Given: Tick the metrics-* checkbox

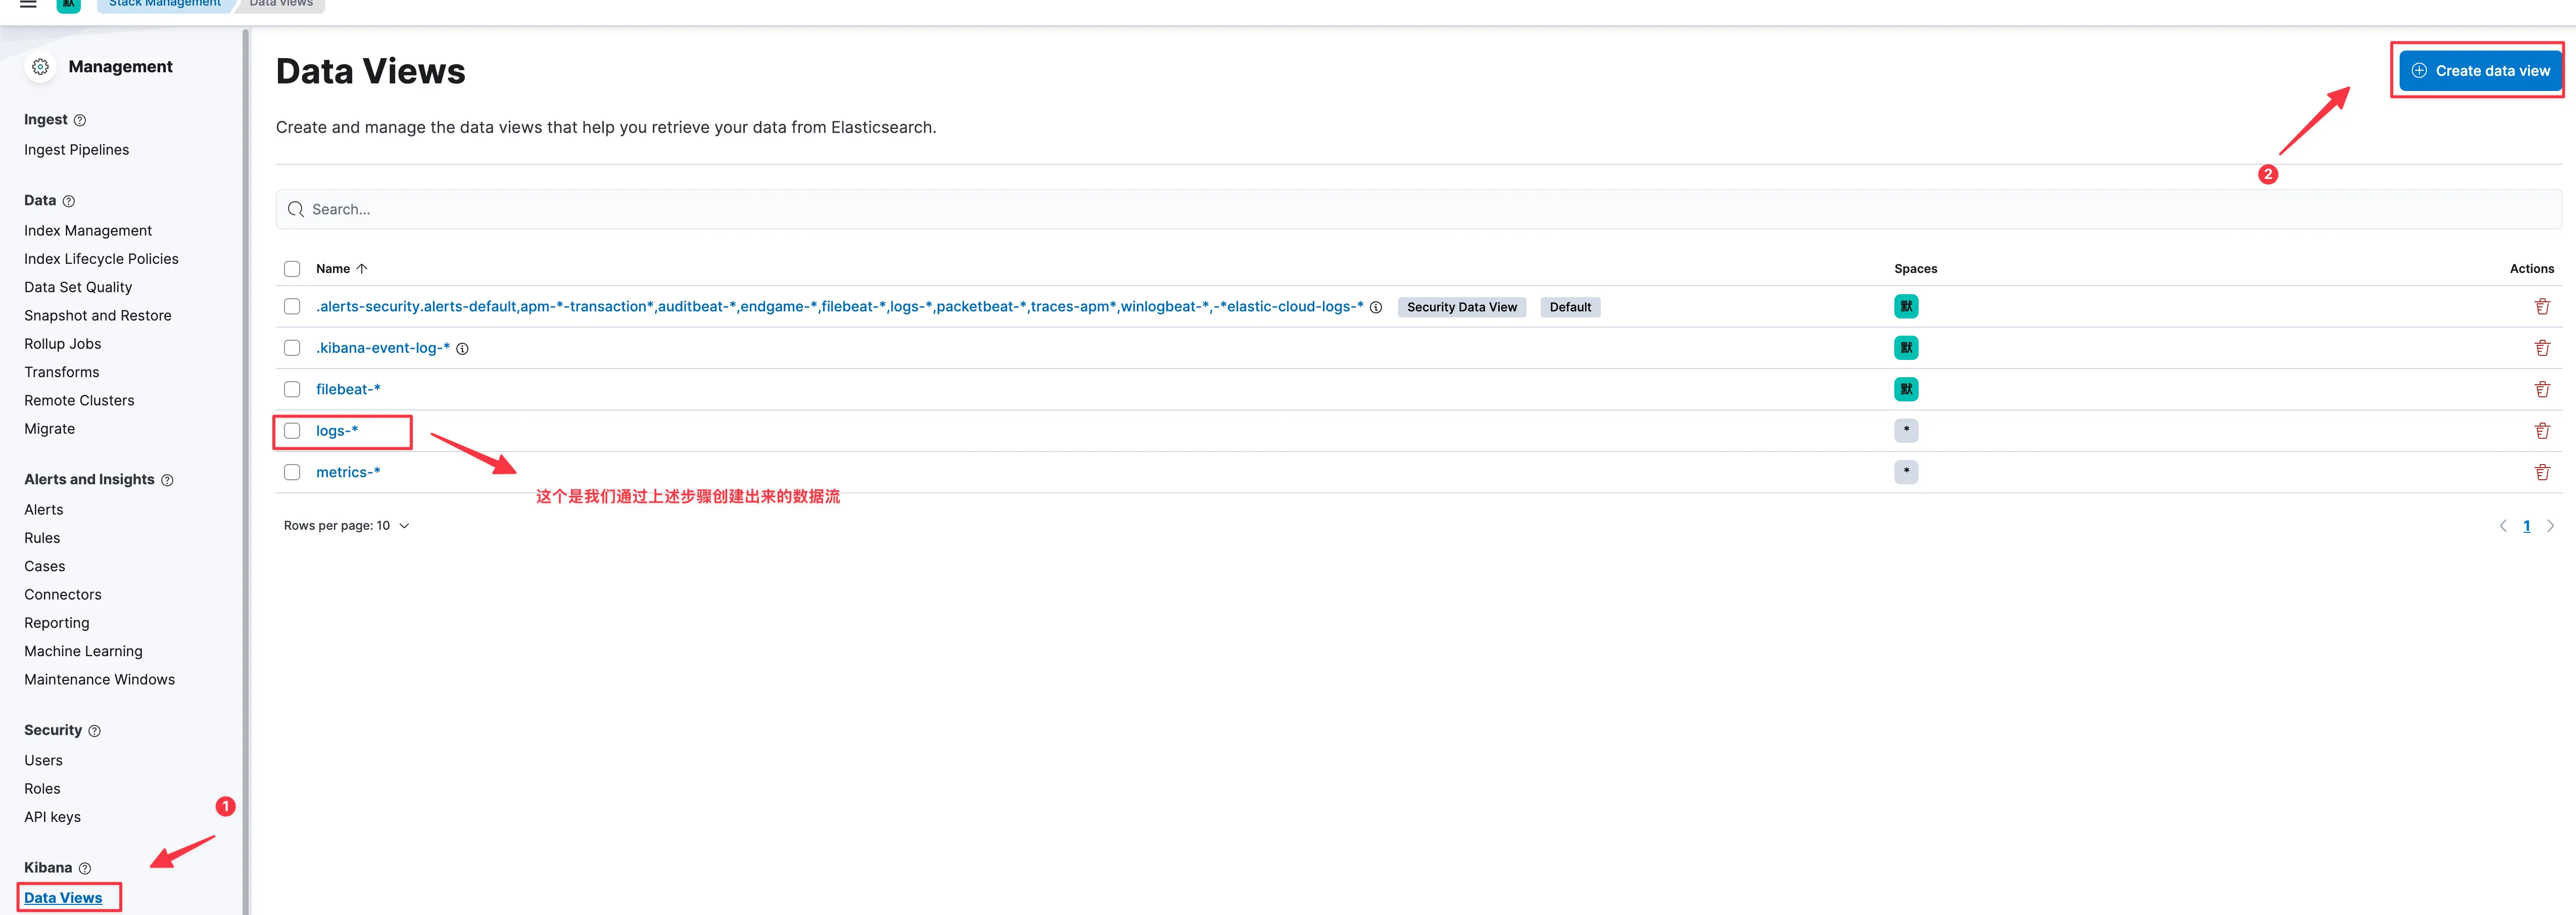Looking at the screenshot, I should [x=292, y=472].
